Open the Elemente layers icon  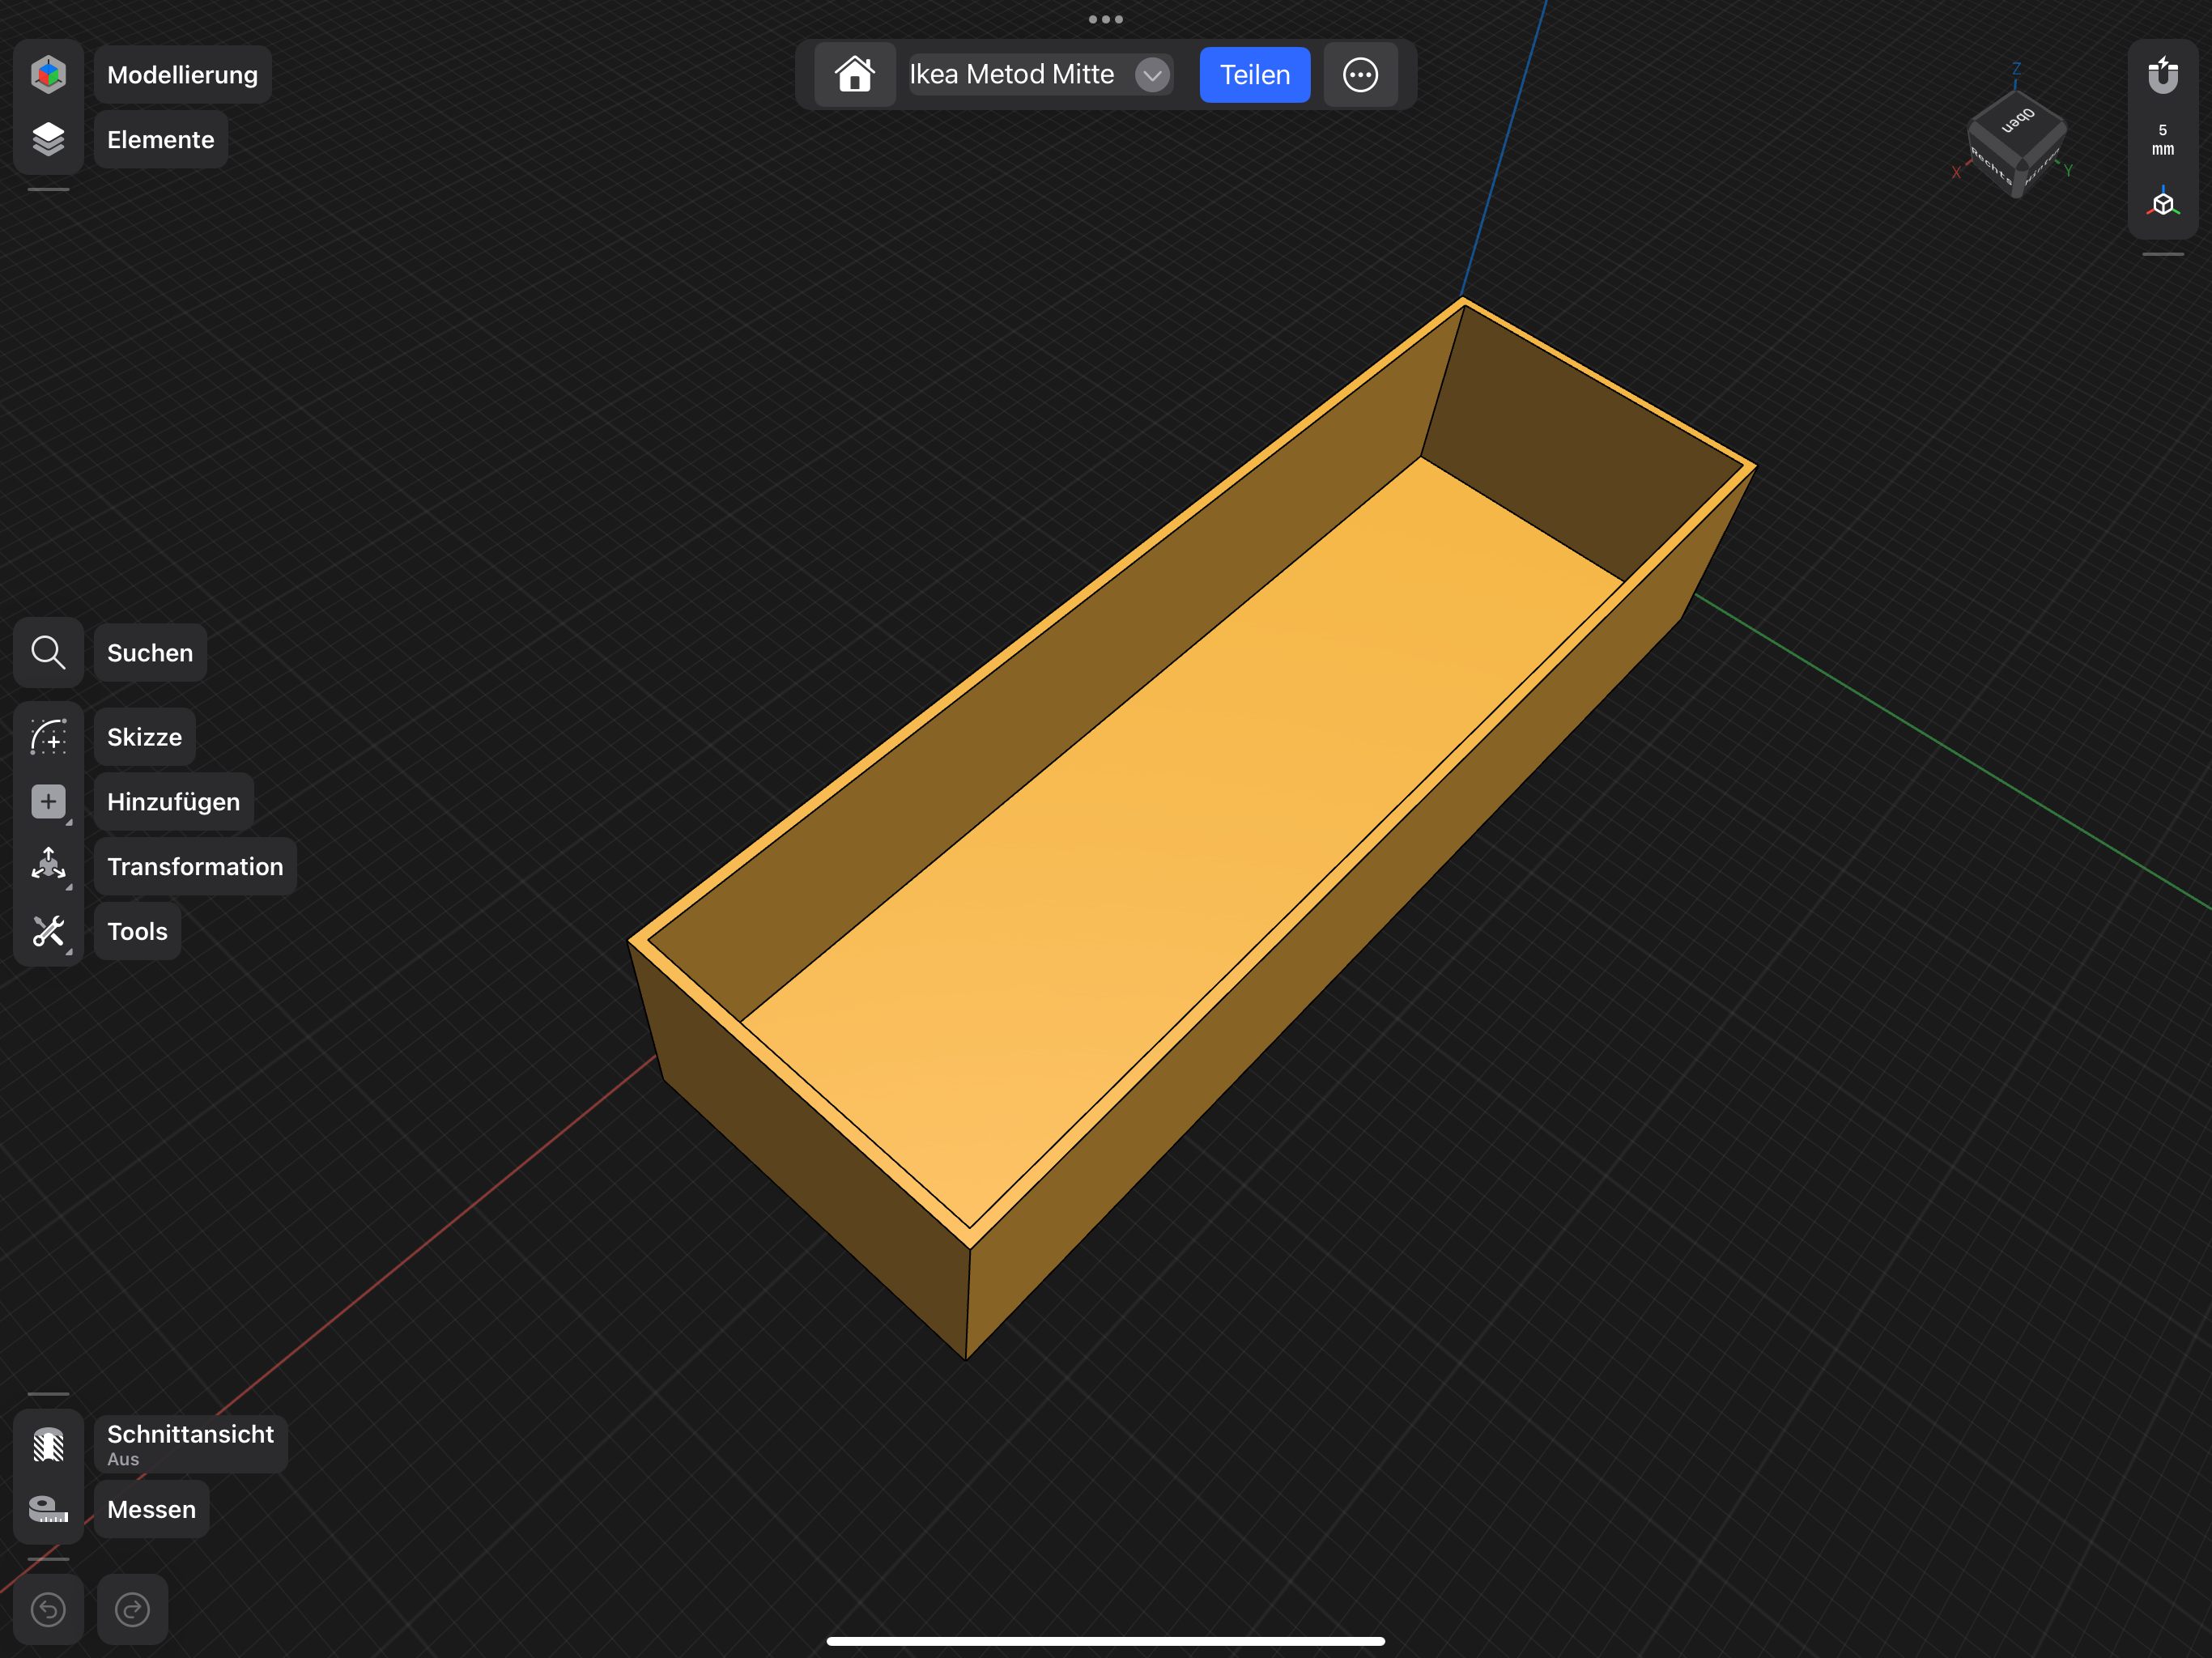pos(48,140)
